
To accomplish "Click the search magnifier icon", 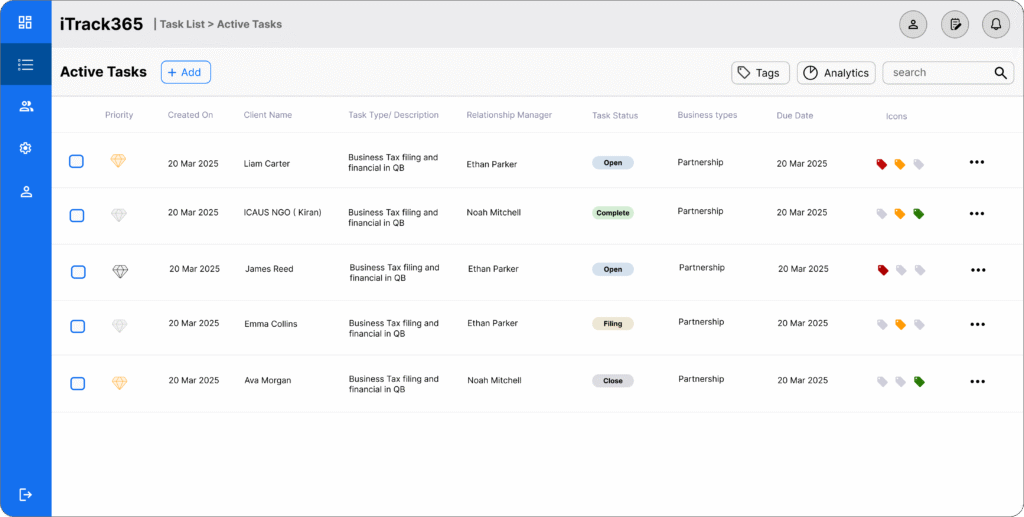I will coord(1000,73).
